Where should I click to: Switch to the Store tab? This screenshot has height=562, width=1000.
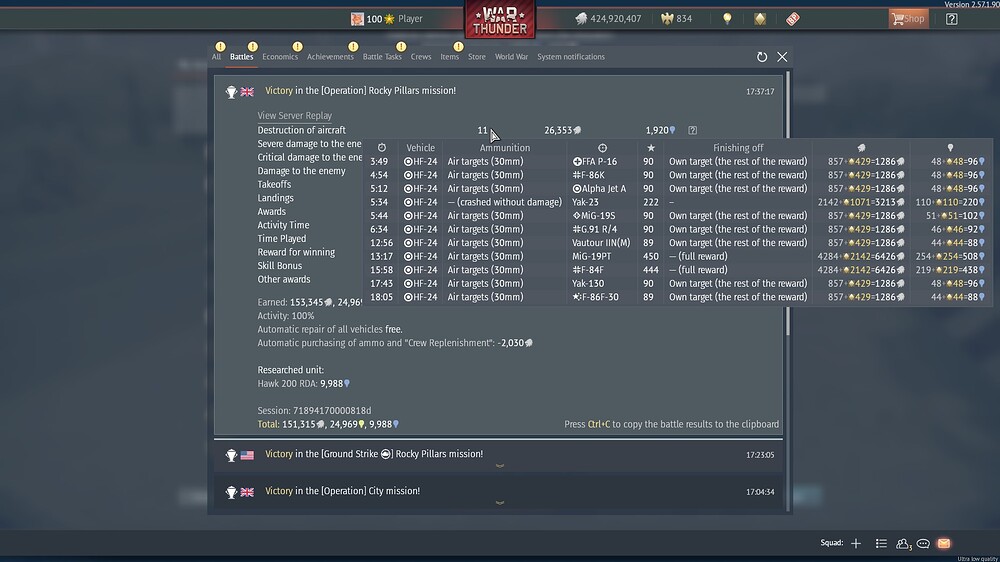click(476, 57)
